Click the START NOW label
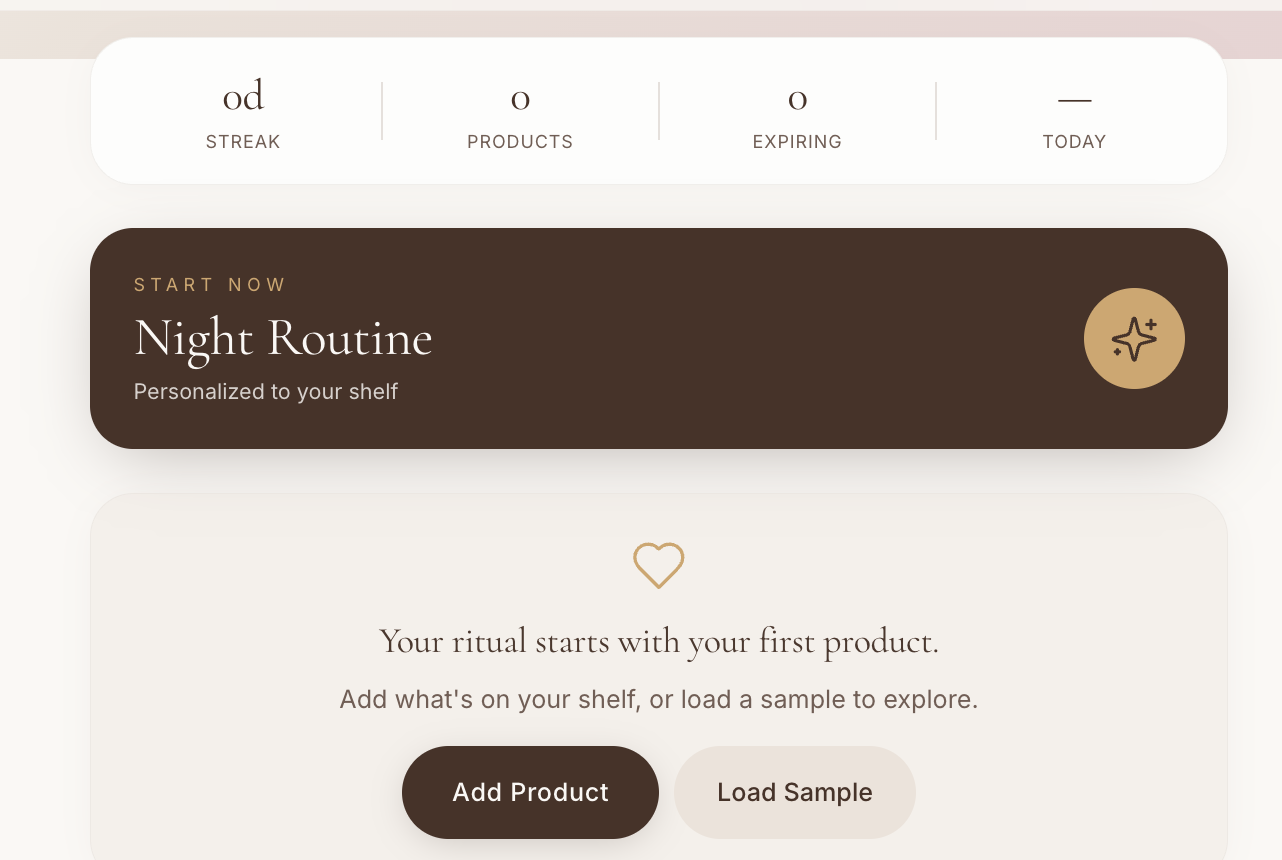Screen dimensions: 1282x860 pyautogui.click(x=210, y=284)
